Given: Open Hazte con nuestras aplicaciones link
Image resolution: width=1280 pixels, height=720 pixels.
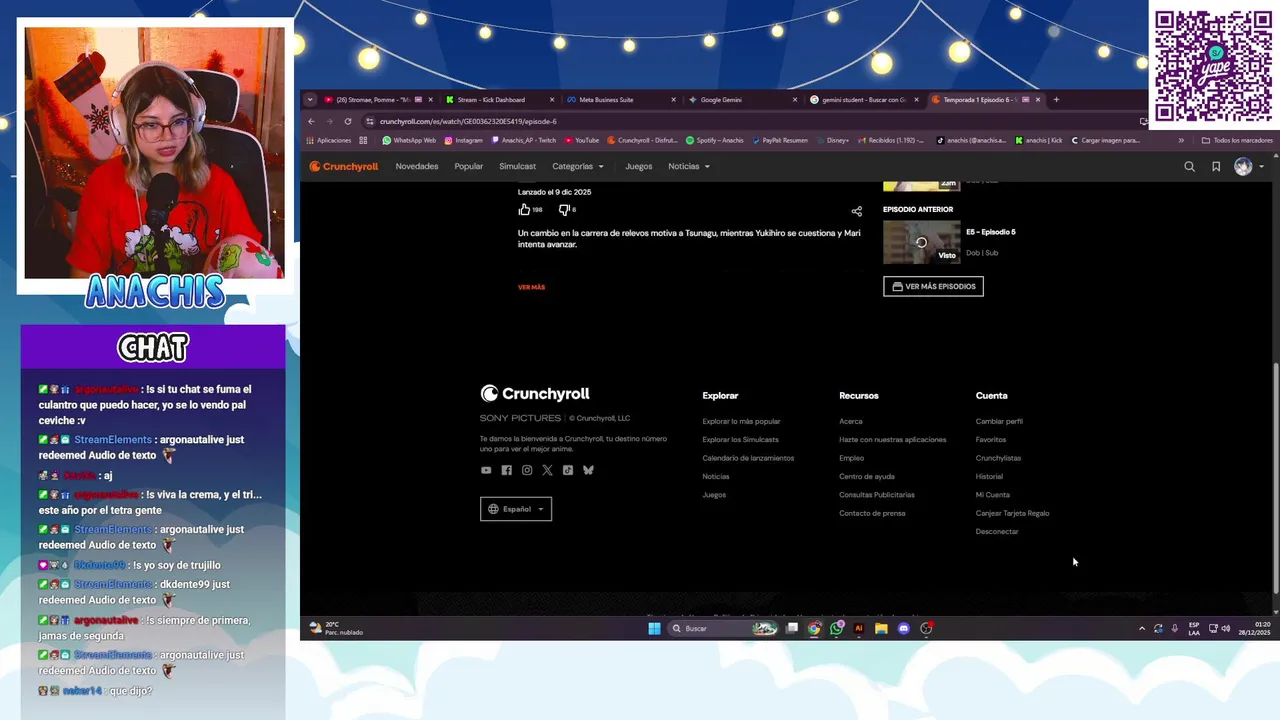Looking at the screenshot, I should (893, 440).
